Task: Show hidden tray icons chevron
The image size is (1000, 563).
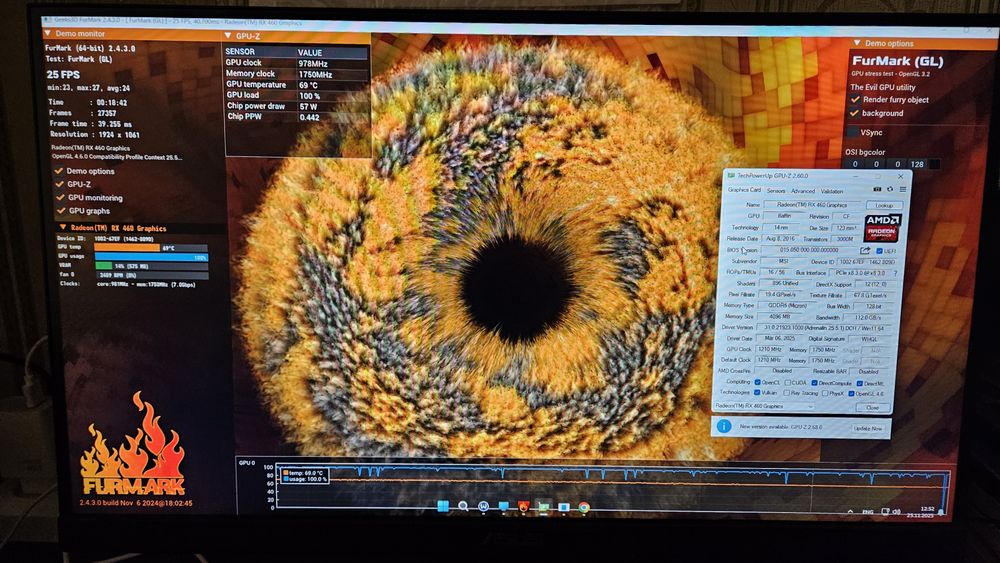Action: pos(850,511)
